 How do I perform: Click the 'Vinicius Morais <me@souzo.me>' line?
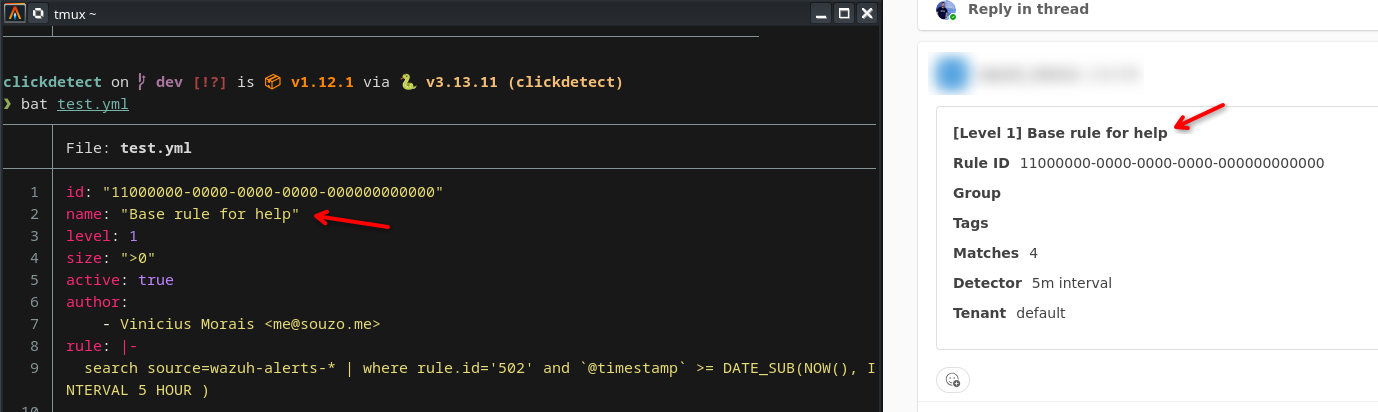(x=241, y=324)
